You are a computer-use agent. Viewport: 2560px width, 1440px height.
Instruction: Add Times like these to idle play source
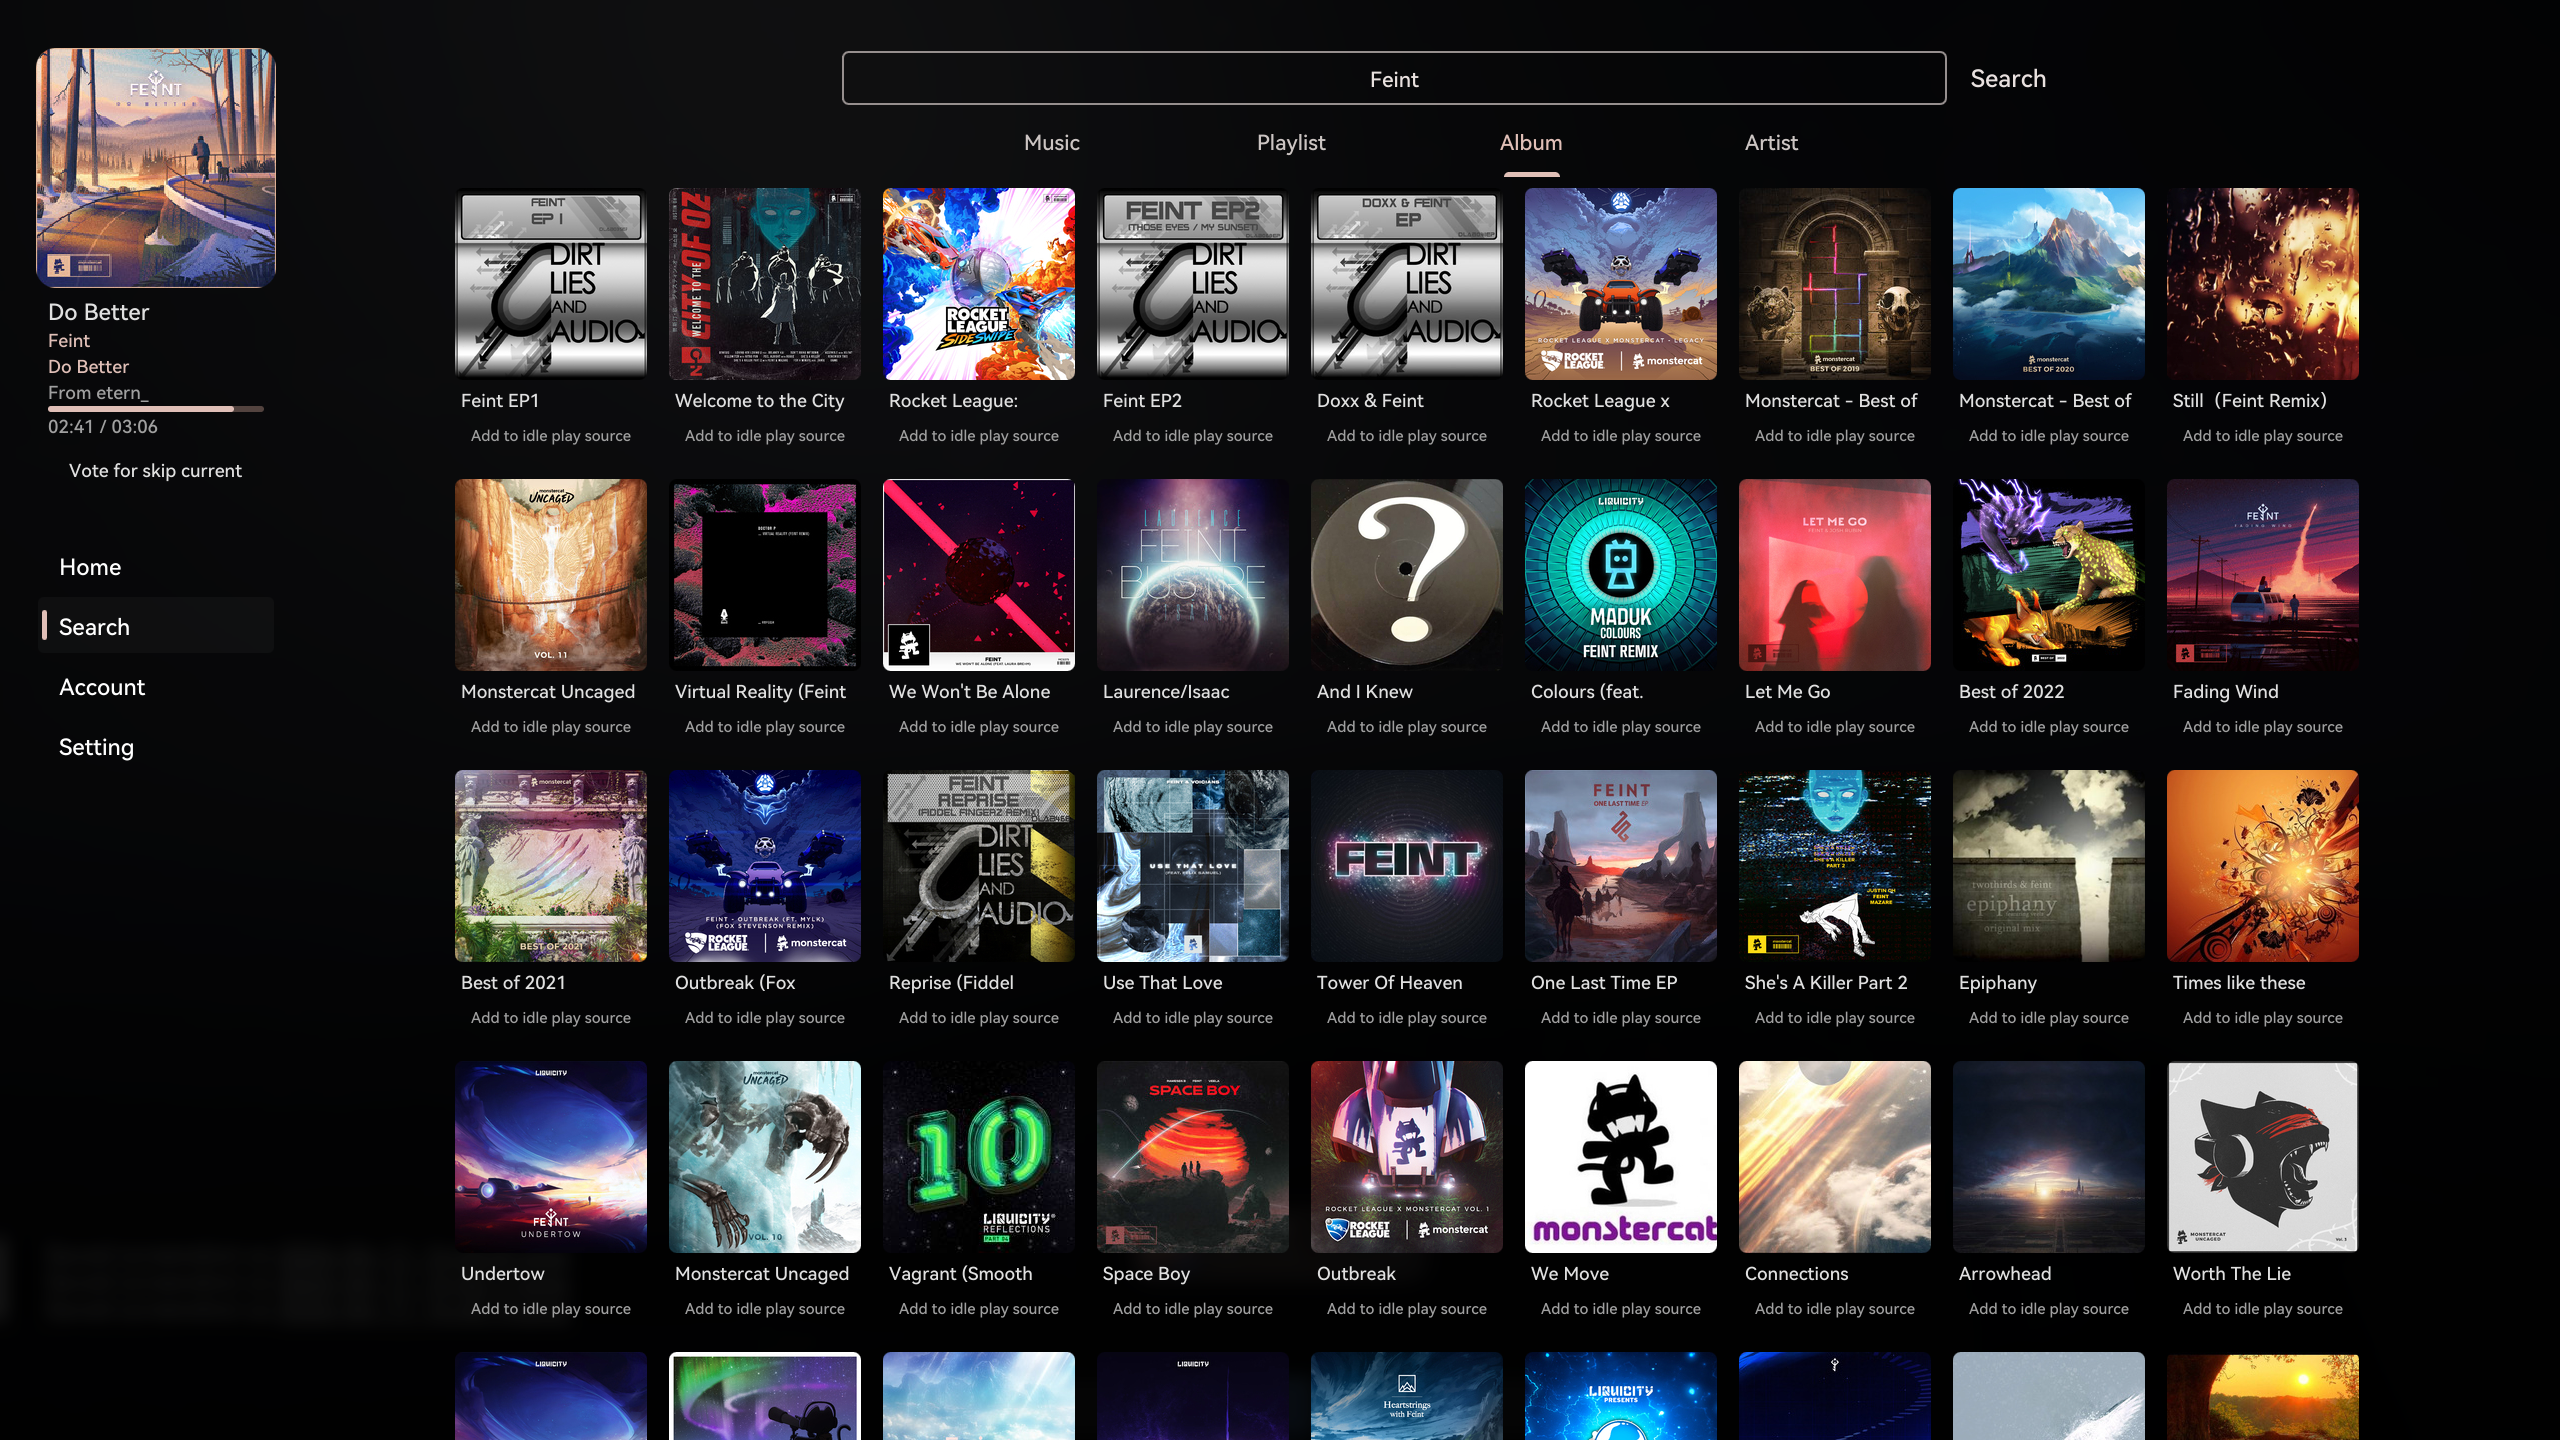(x=2263, y=1018)
